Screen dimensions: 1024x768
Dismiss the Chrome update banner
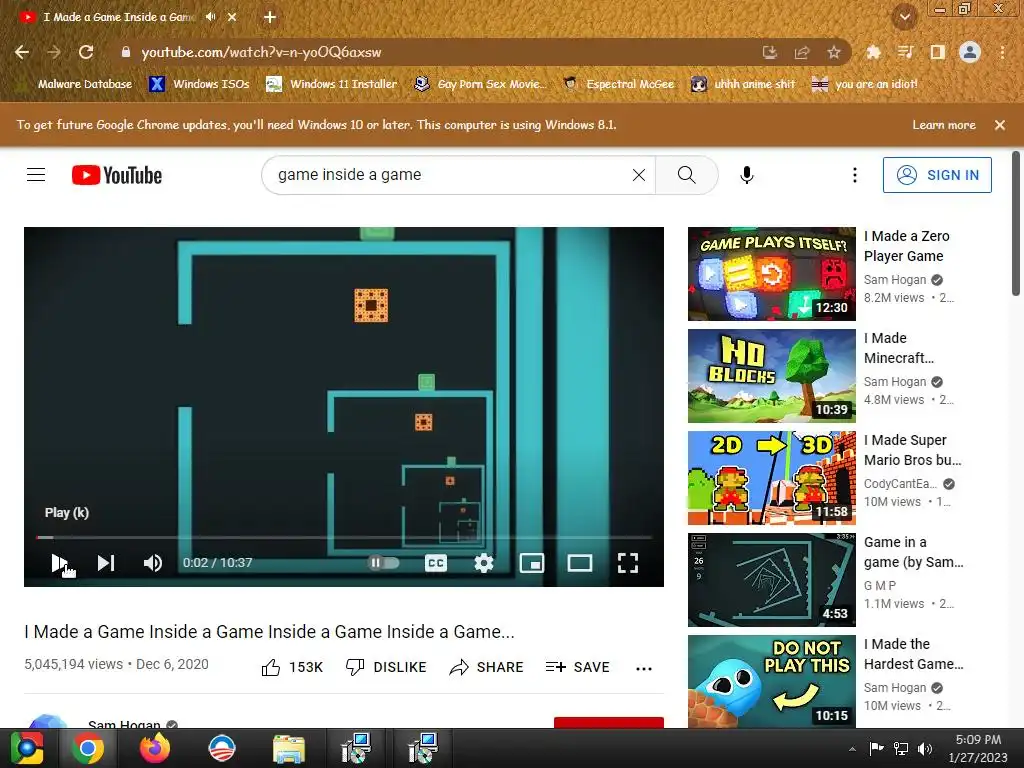999,125
